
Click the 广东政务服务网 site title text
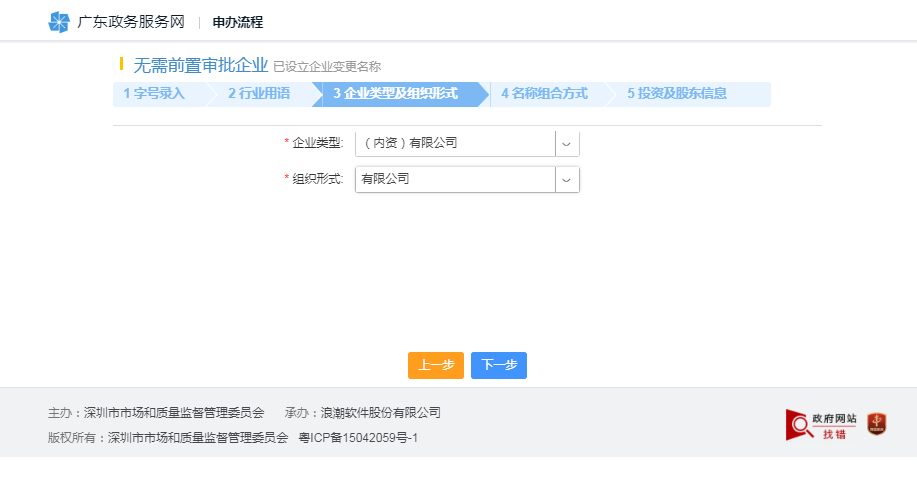131,22
